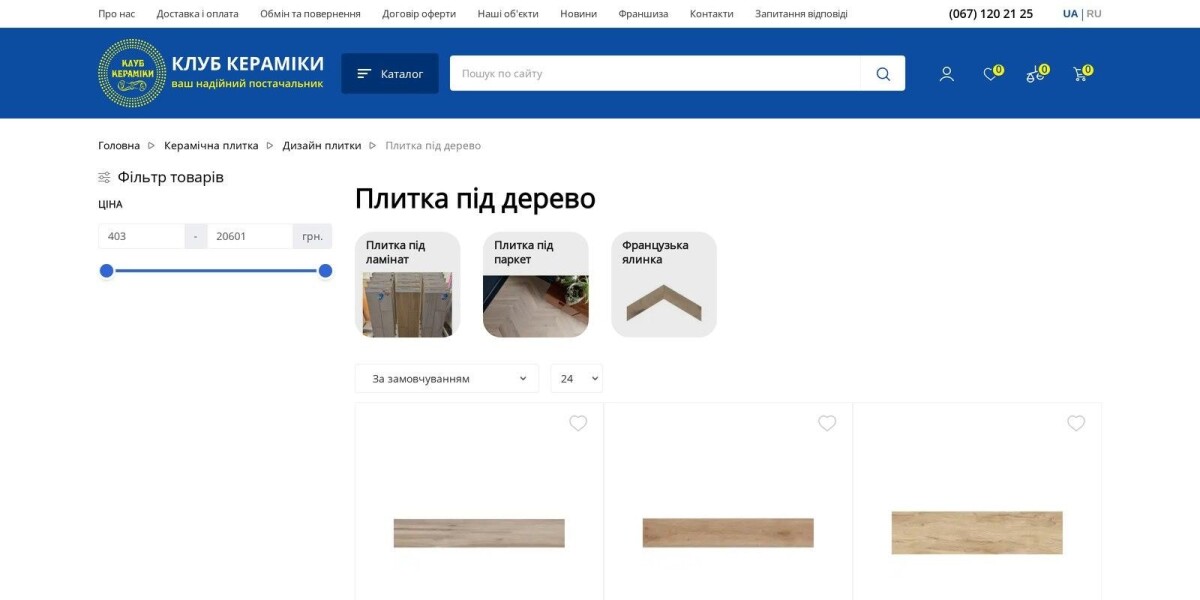Screen dimensions: 1200x600
Task: Open the items-per-page dropdown showing 24
Action: pyautogui.click(x=577, y=378)
